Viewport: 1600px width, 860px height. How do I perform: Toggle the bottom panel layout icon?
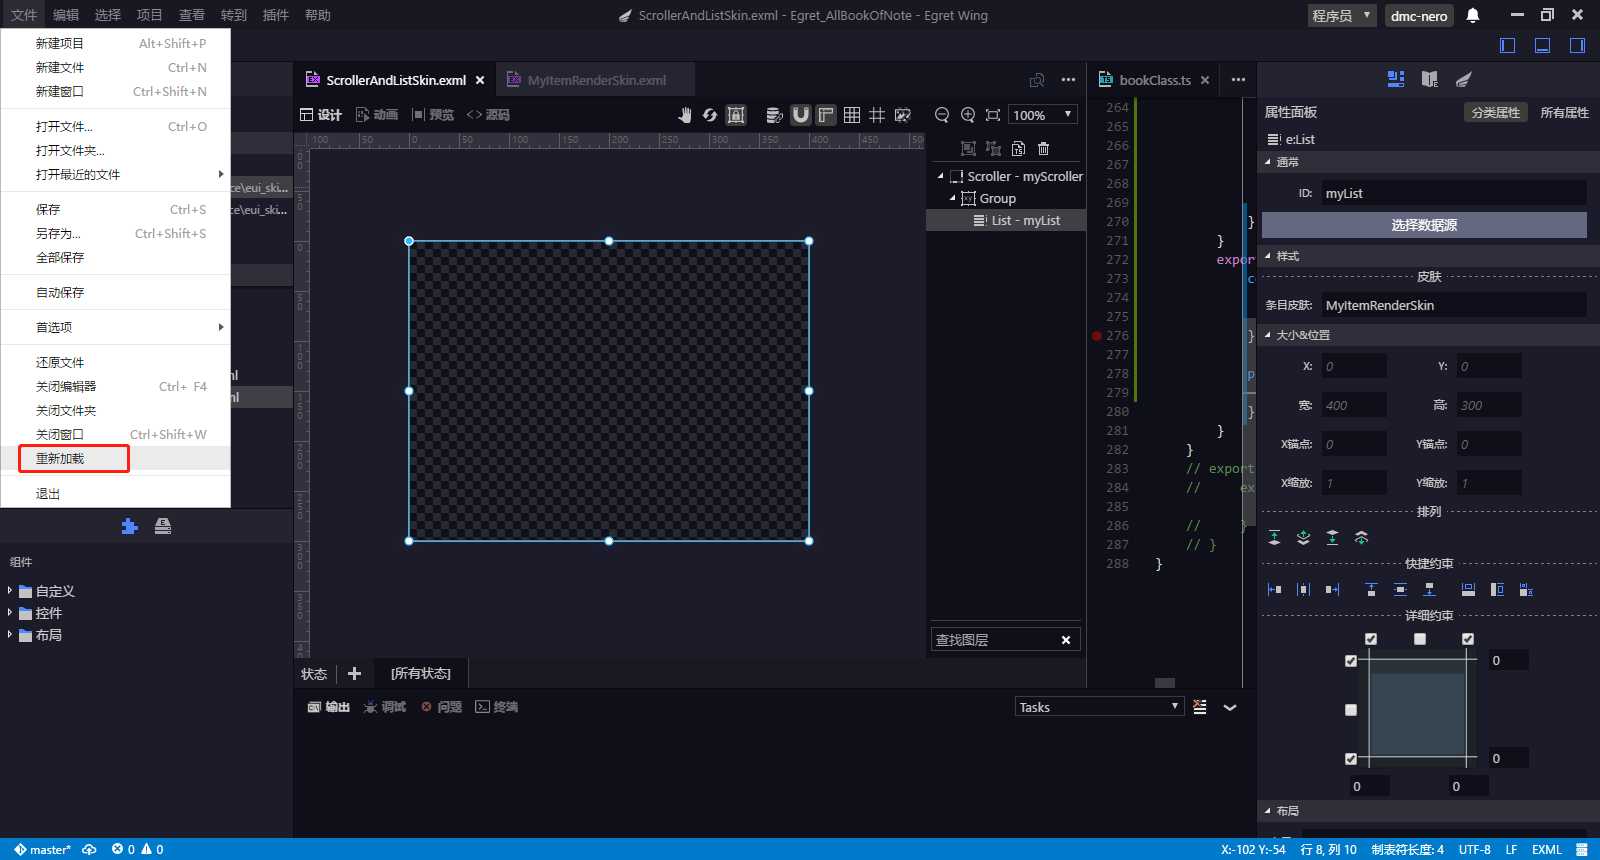[x=1542, y=45]
